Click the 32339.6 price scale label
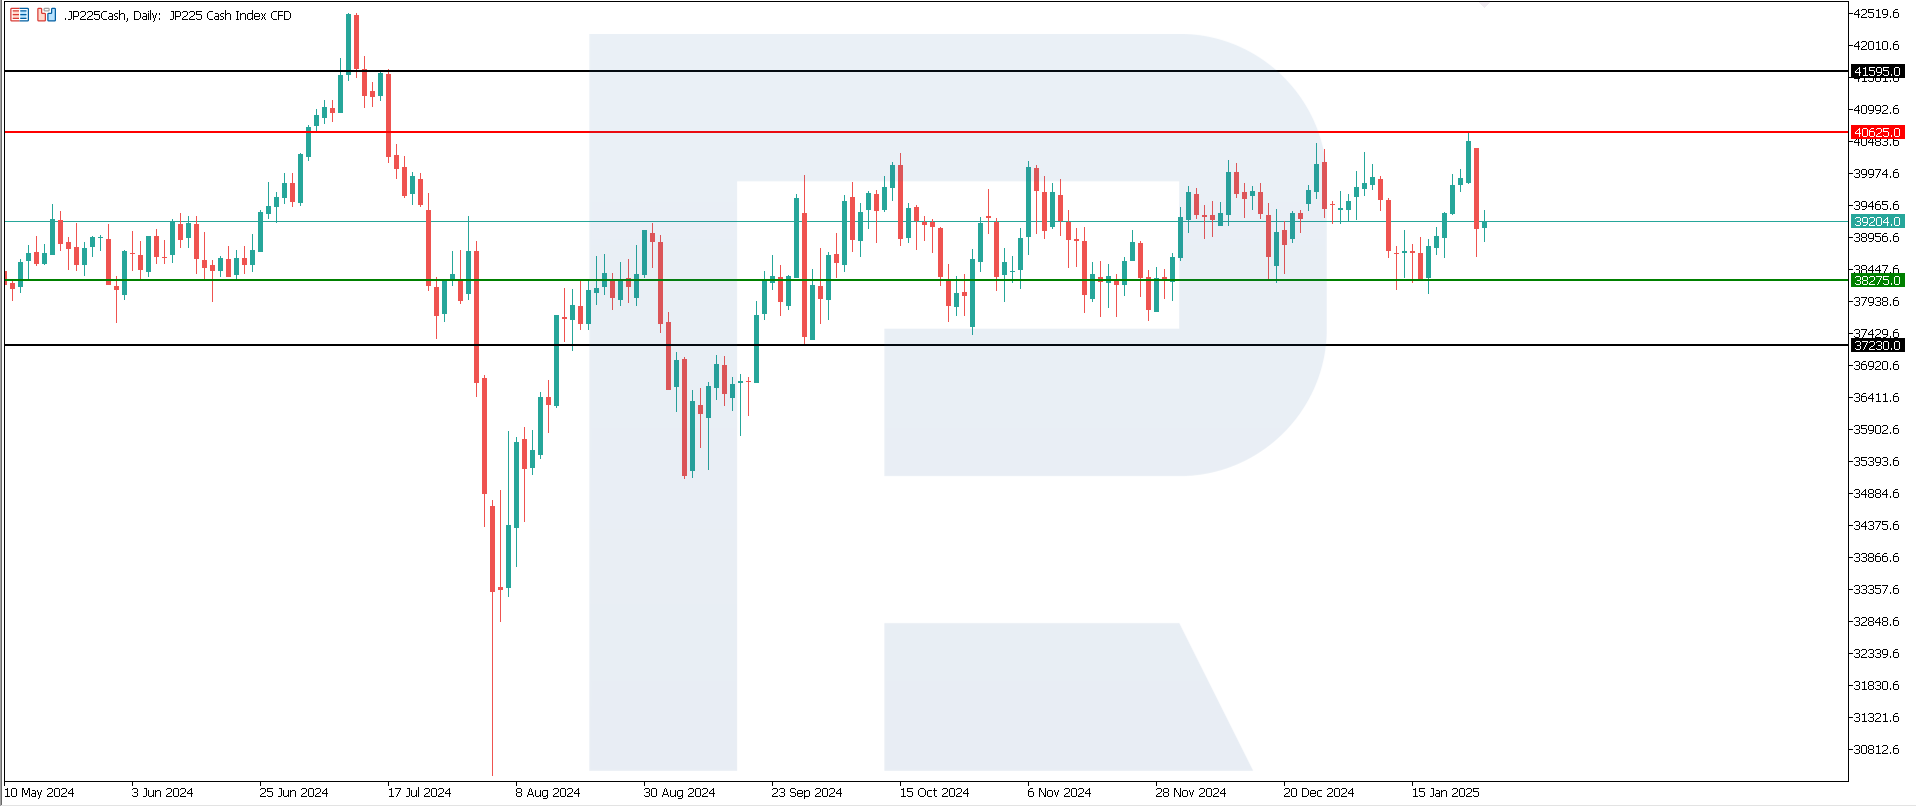Screen dimensions: 1916x806 coord(1876,654)
